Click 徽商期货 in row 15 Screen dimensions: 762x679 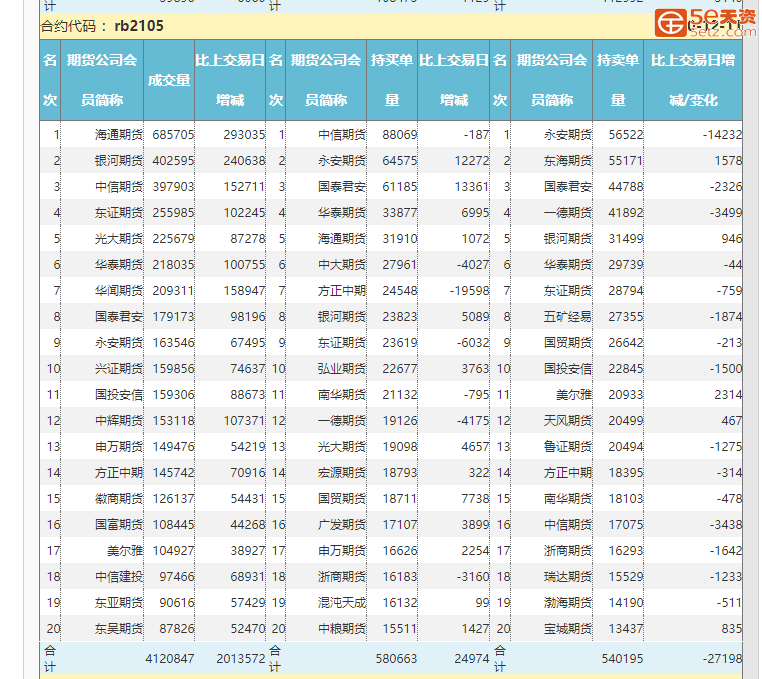(119, 499)
